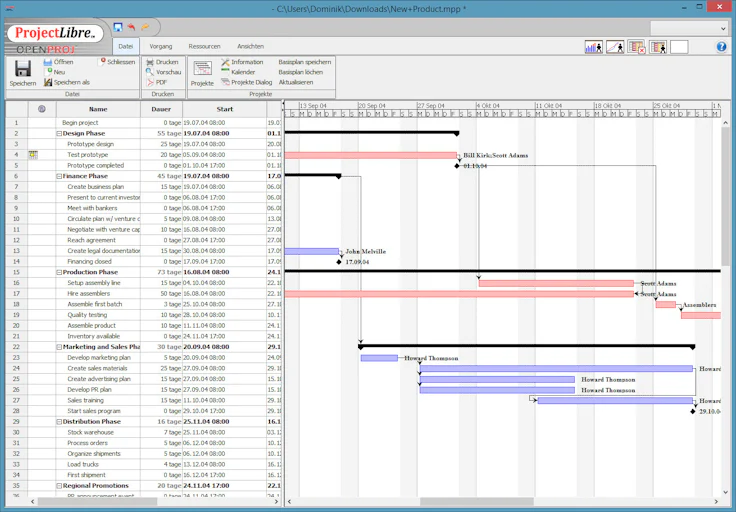
Task: Collapse the Marketing and Sales Phase group
Action: 59,347
